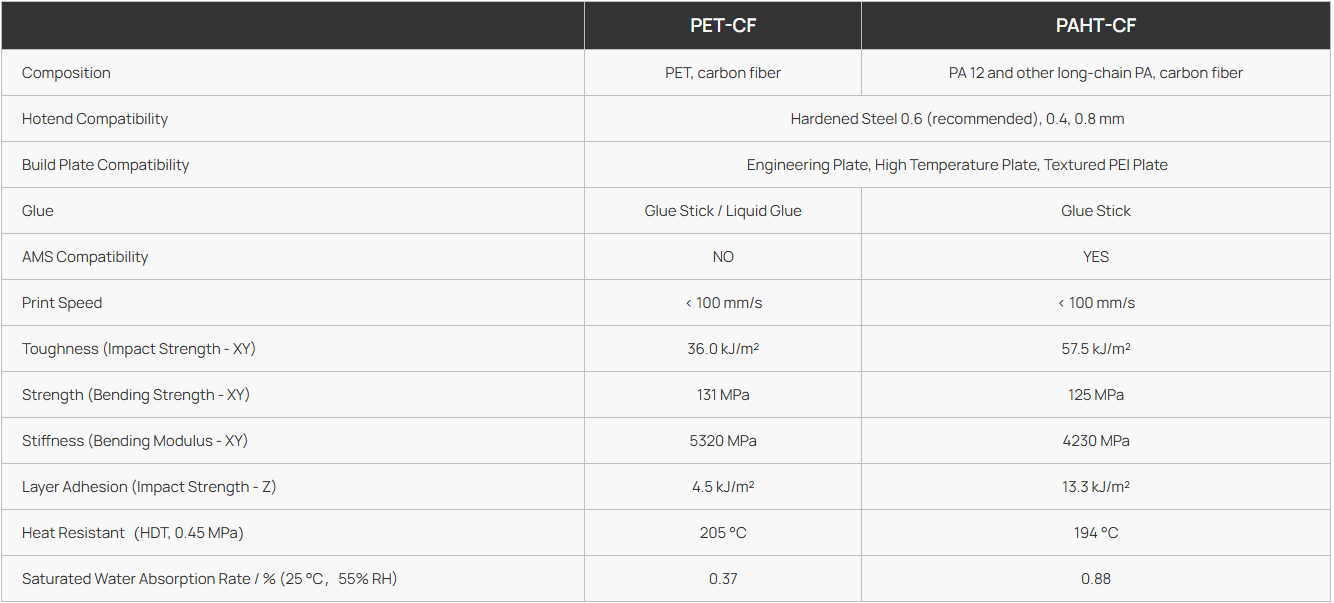Click the Hotend Compatibility row label

point(95,119)
